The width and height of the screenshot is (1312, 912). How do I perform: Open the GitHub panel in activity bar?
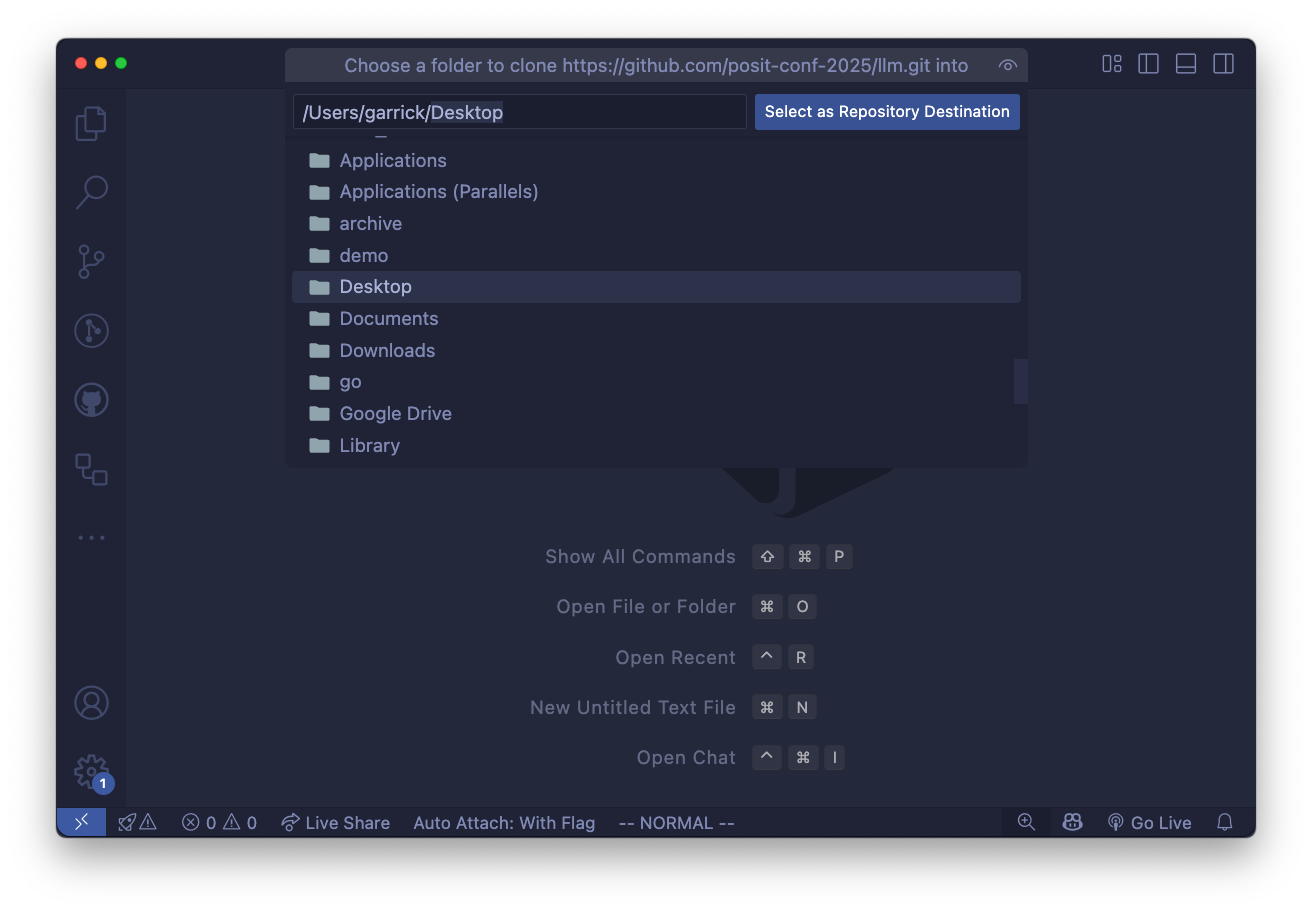[91, 400]
